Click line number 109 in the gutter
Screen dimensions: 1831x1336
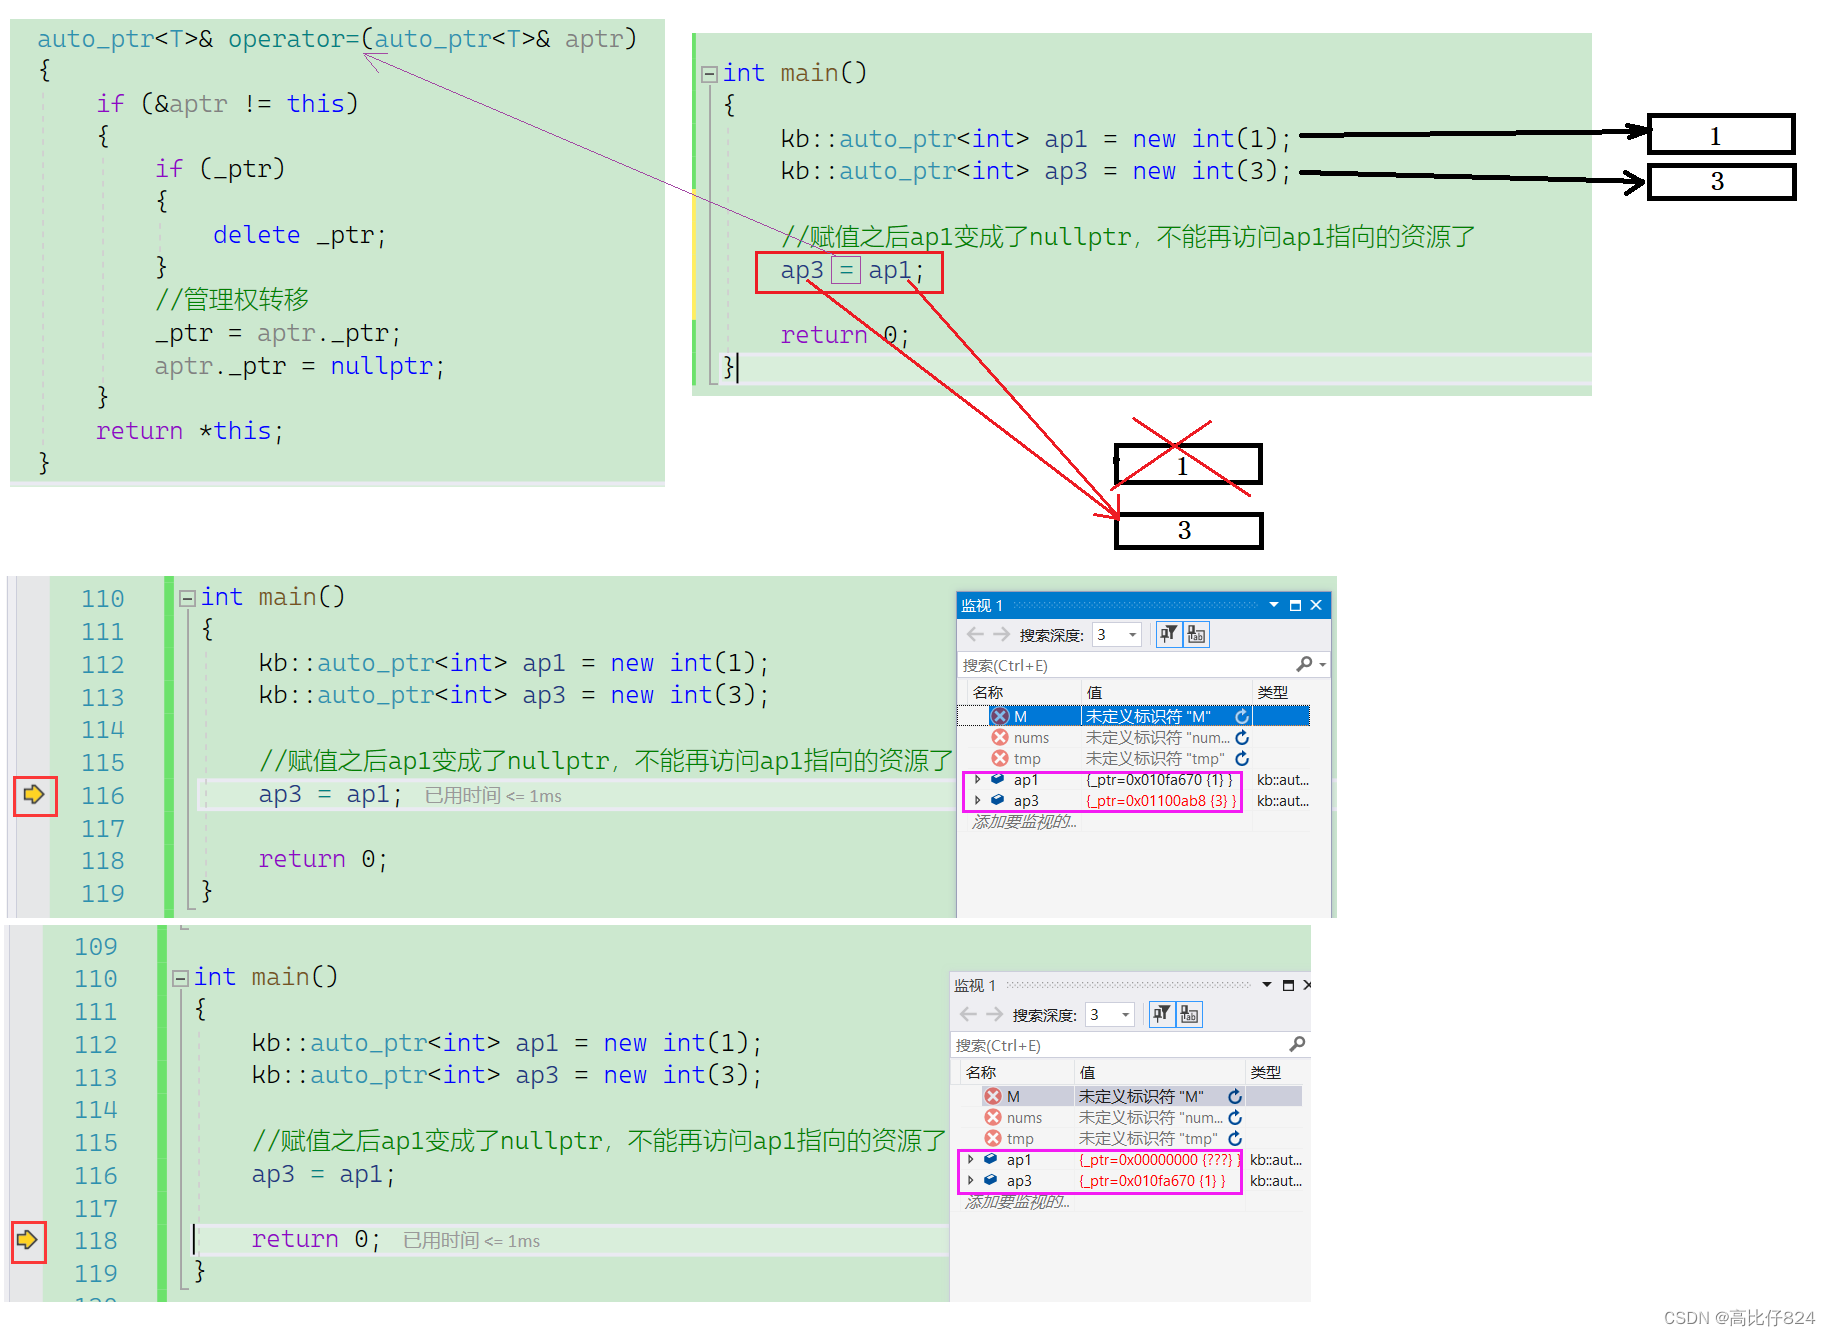click(x=96, y=946)
